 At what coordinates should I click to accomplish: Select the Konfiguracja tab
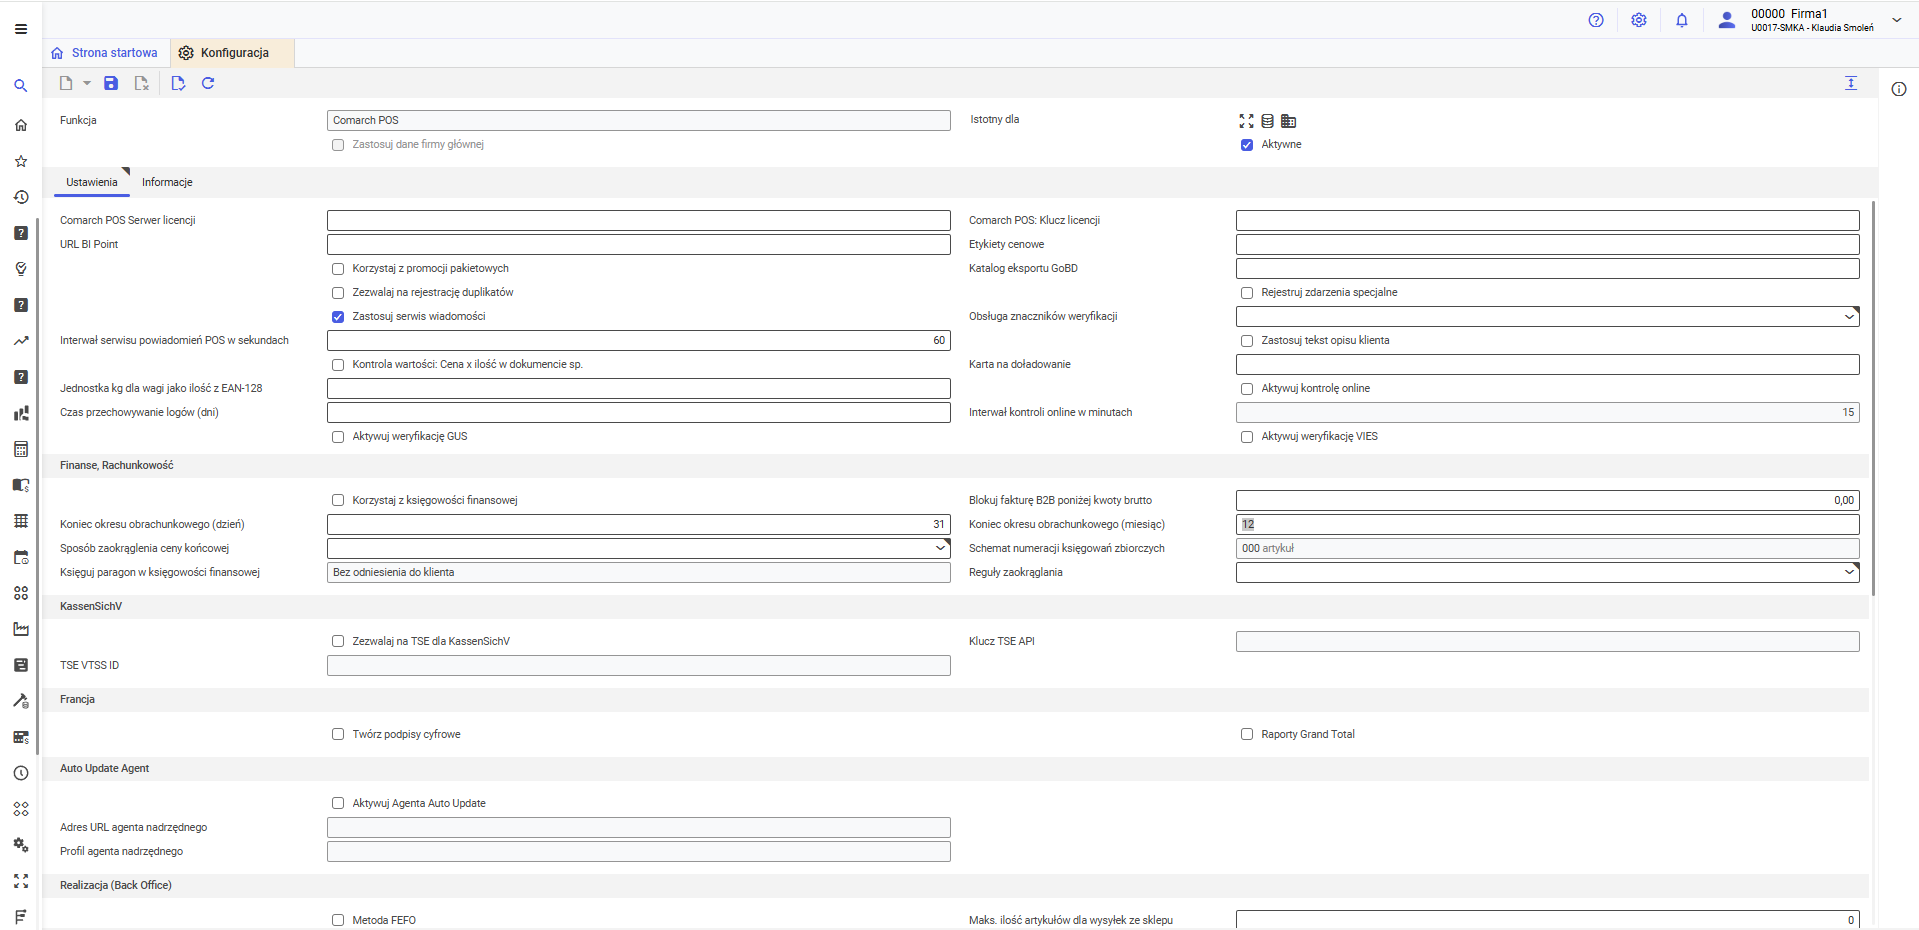click(x=232, y=53)
